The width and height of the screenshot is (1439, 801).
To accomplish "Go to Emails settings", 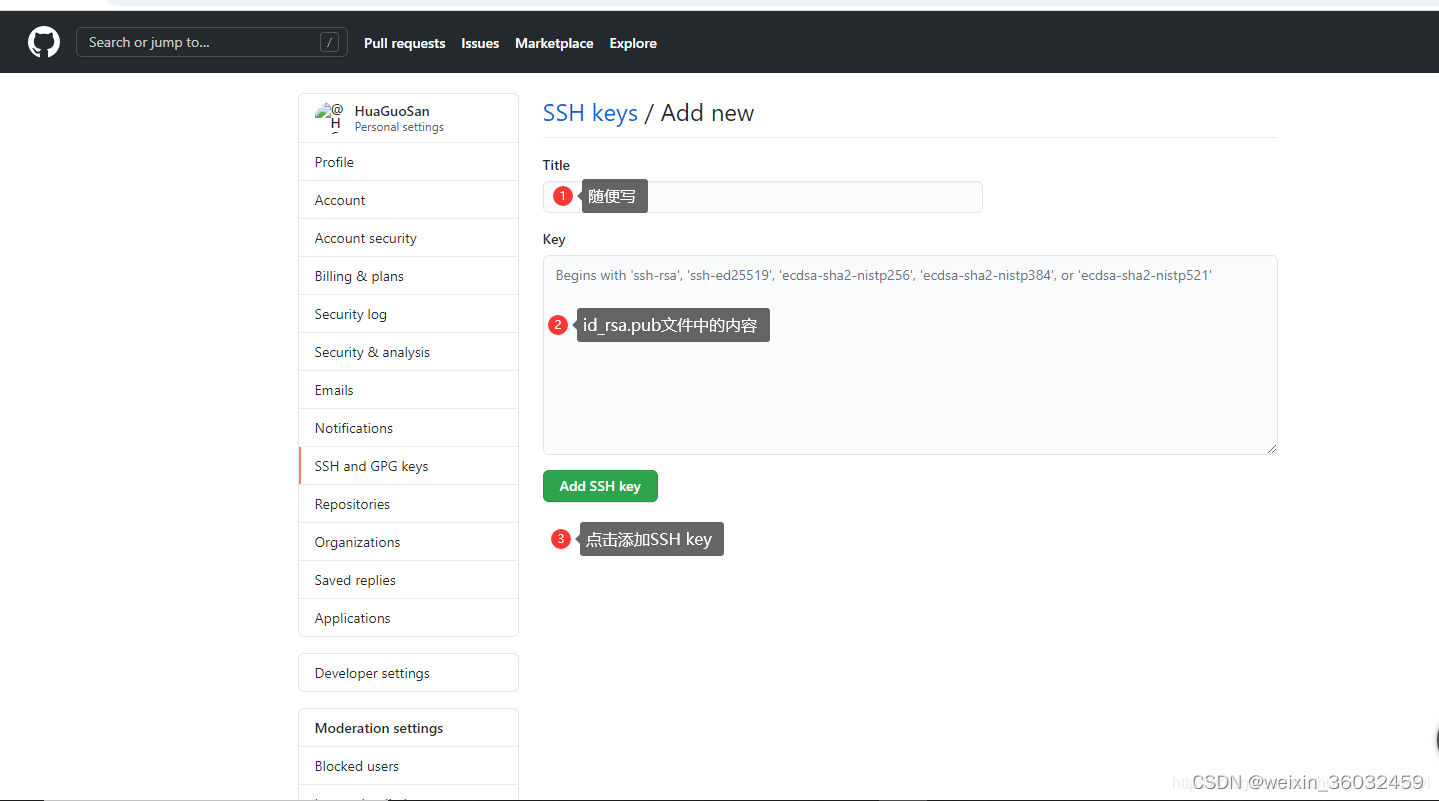I will pos(408,390).
